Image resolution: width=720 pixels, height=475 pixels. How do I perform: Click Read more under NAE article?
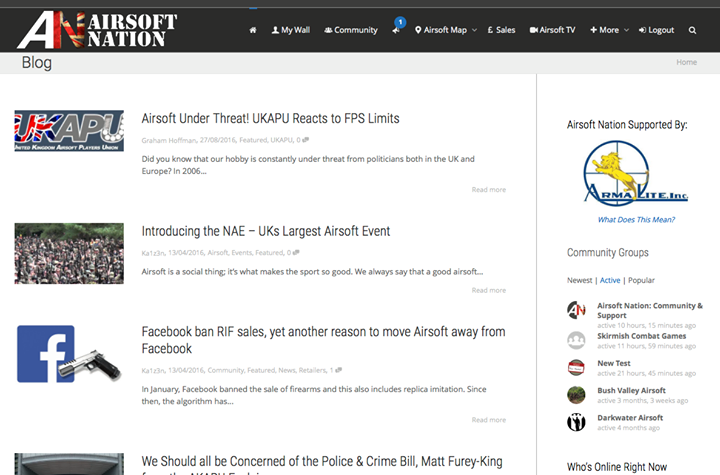(489, 290)
